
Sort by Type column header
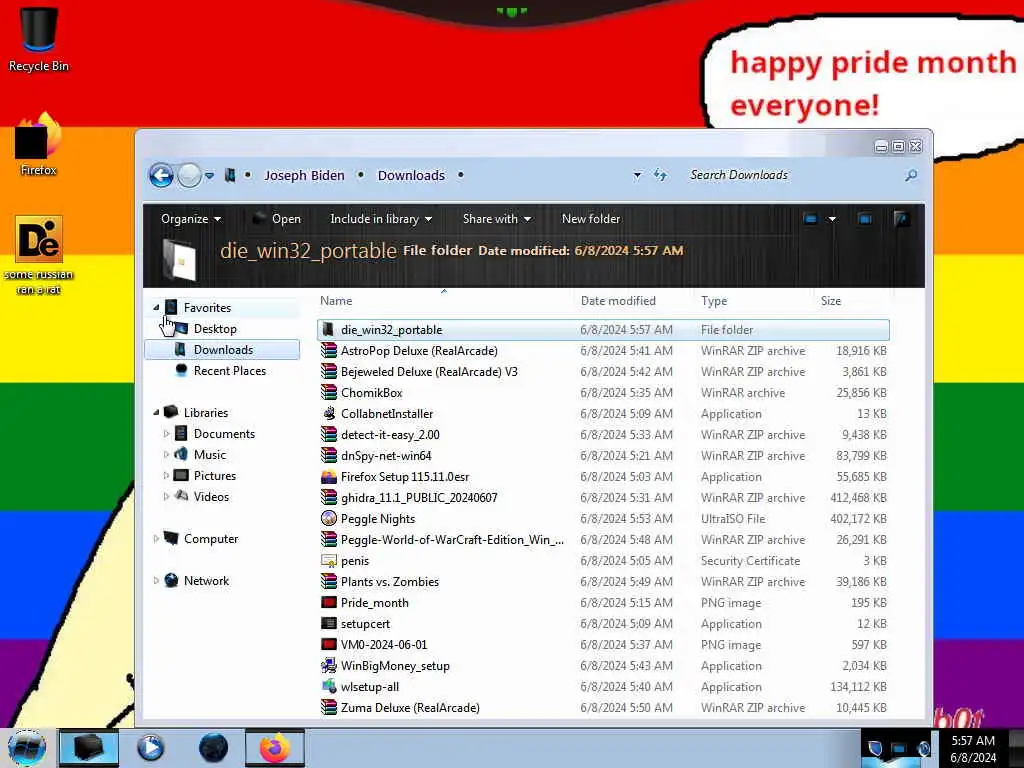tap(714, 300)
